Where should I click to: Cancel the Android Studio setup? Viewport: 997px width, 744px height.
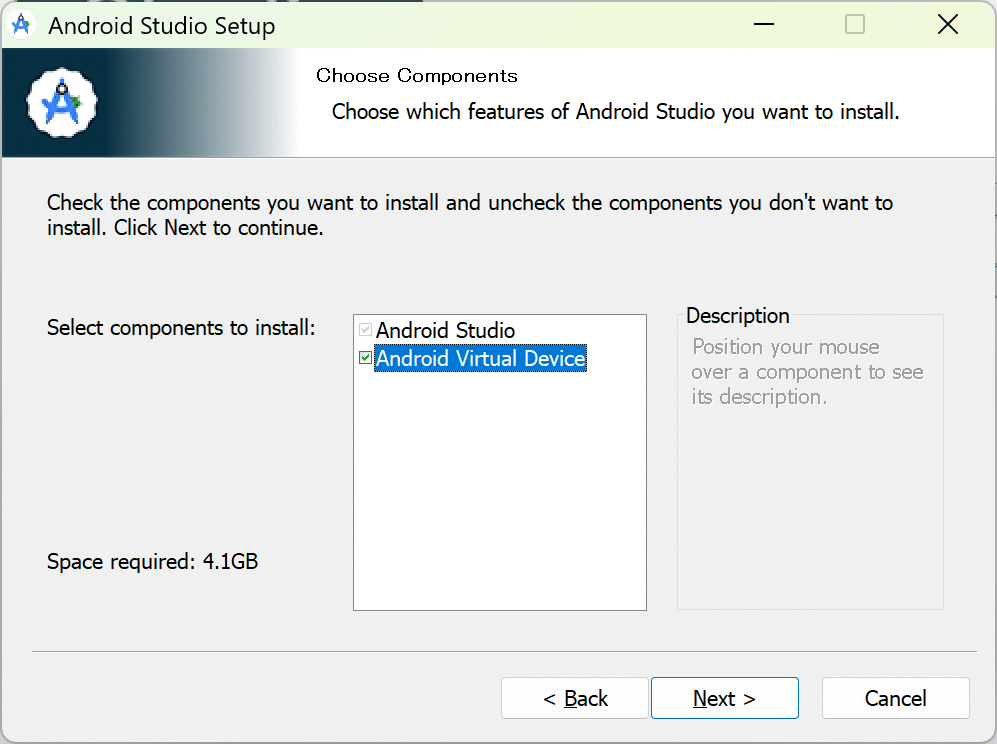tap(895, 698)
